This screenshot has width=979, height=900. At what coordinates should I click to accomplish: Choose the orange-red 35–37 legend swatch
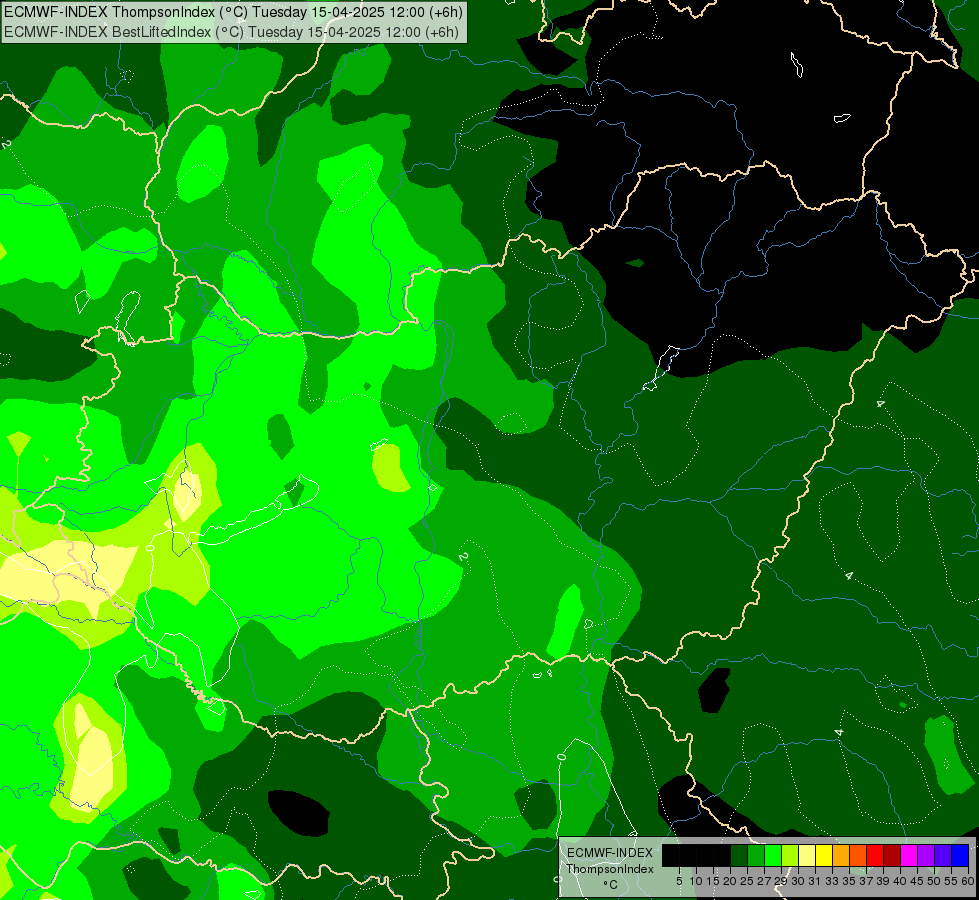857,855
